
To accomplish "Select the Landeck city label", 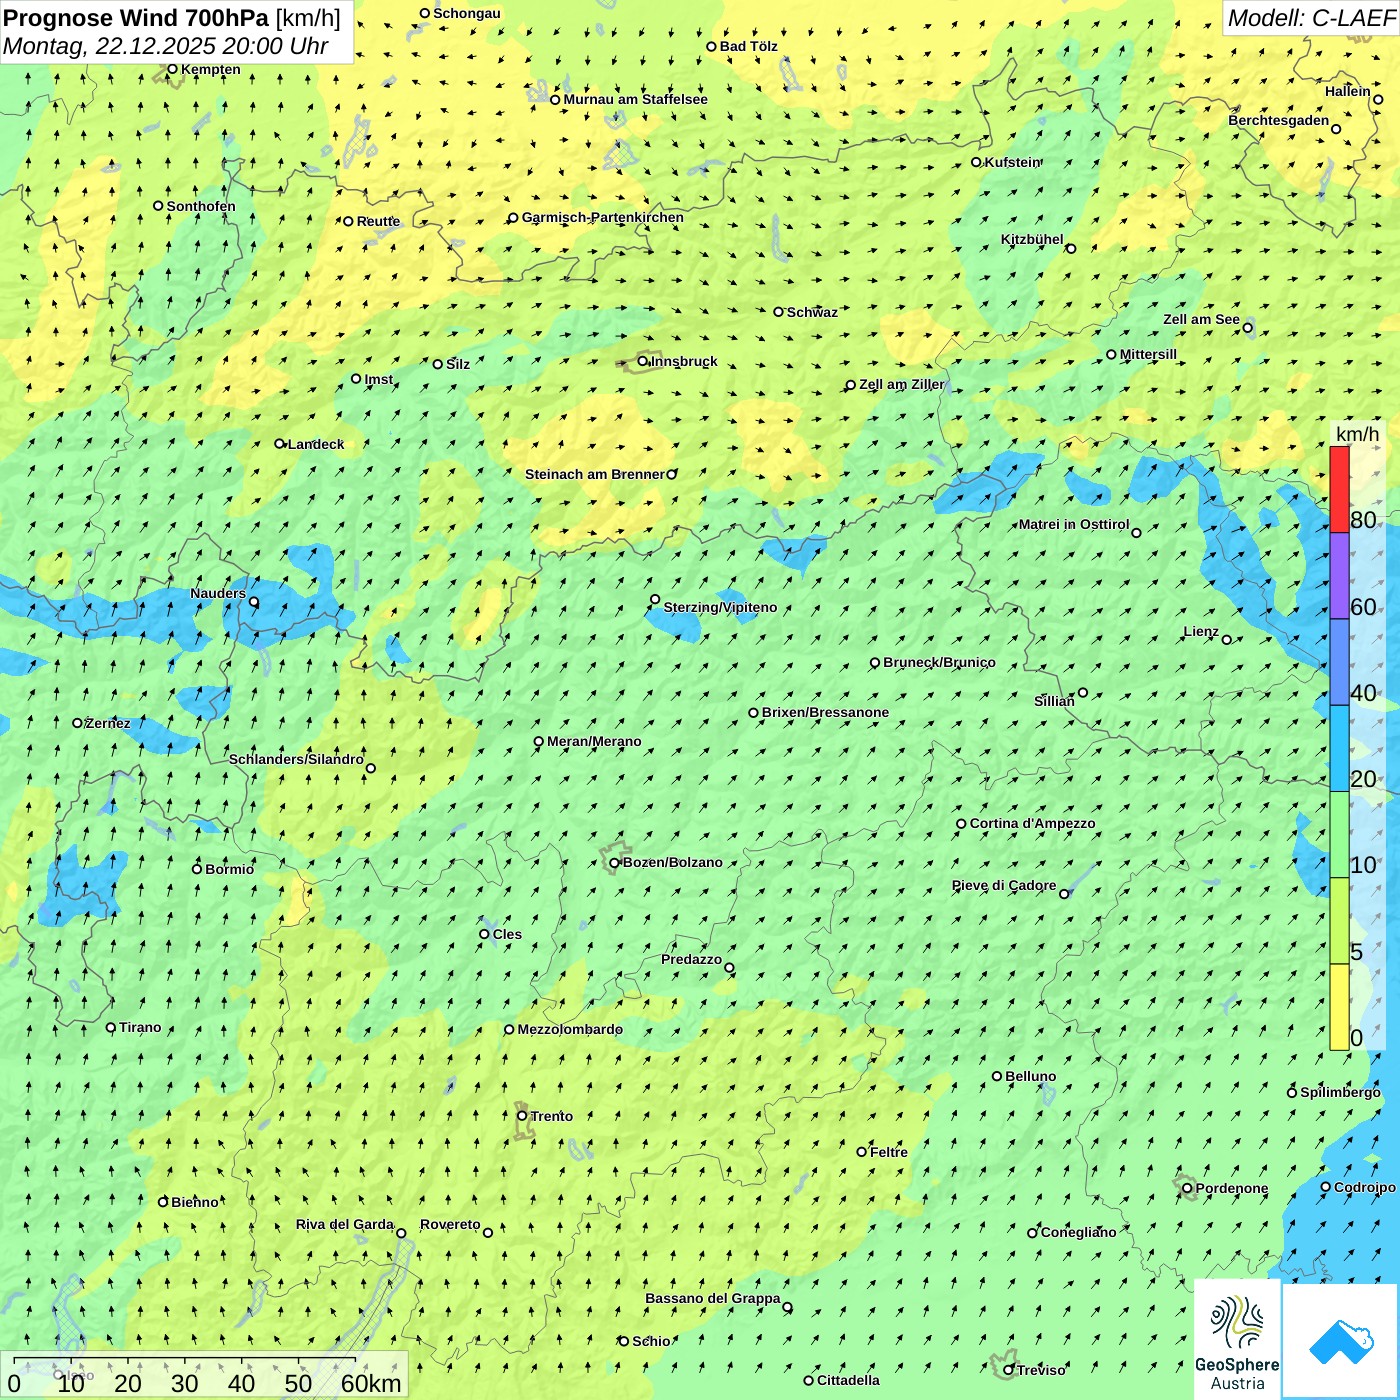I will pos(316,444).
